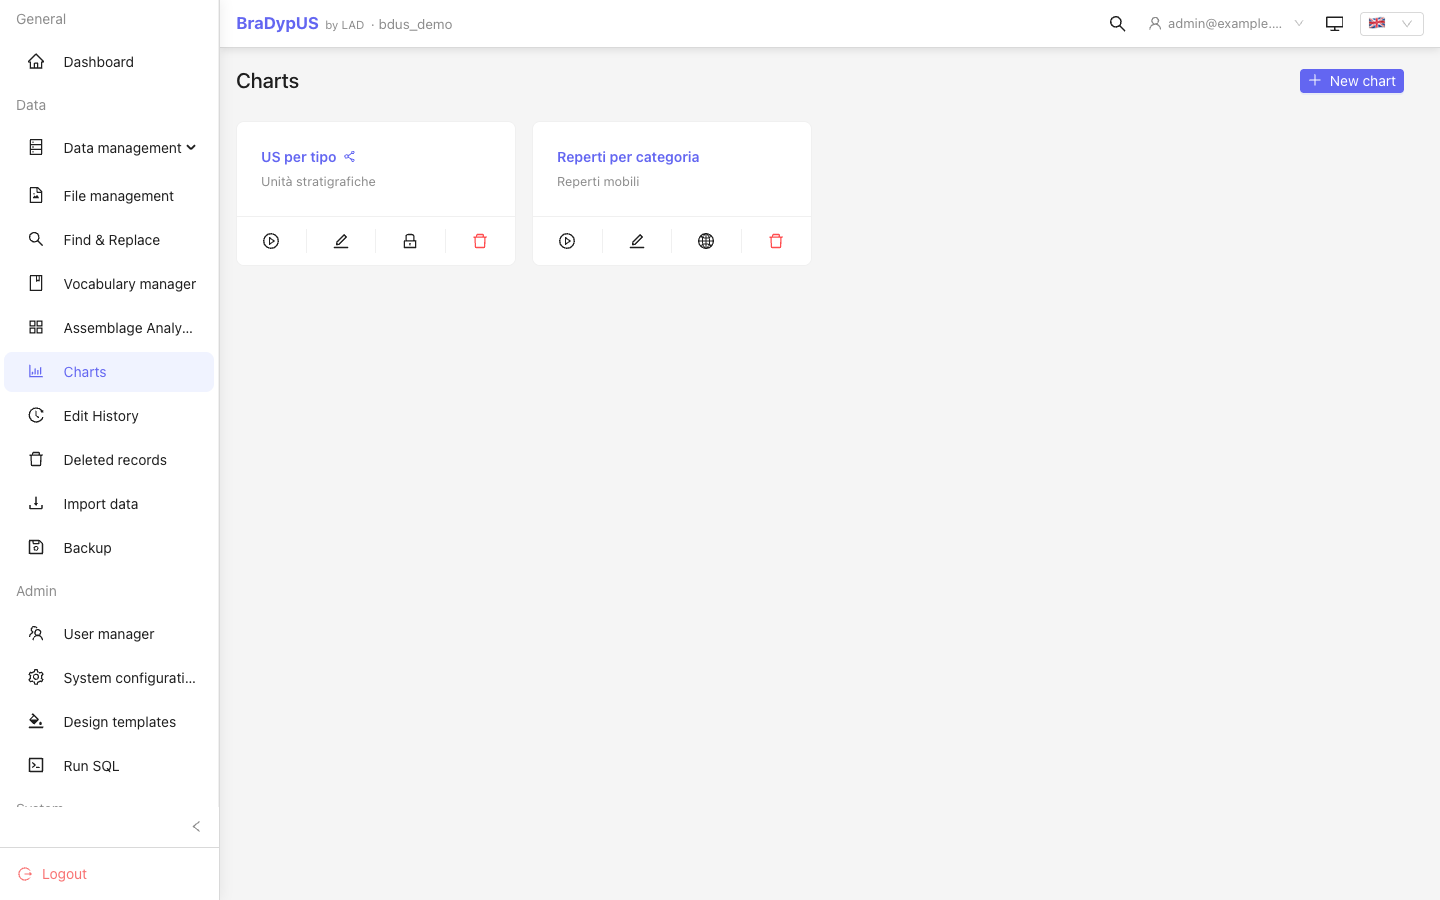Expand the Data management menu
Image resolution: width=1440 pixels, height=900 pixels.
109,148
